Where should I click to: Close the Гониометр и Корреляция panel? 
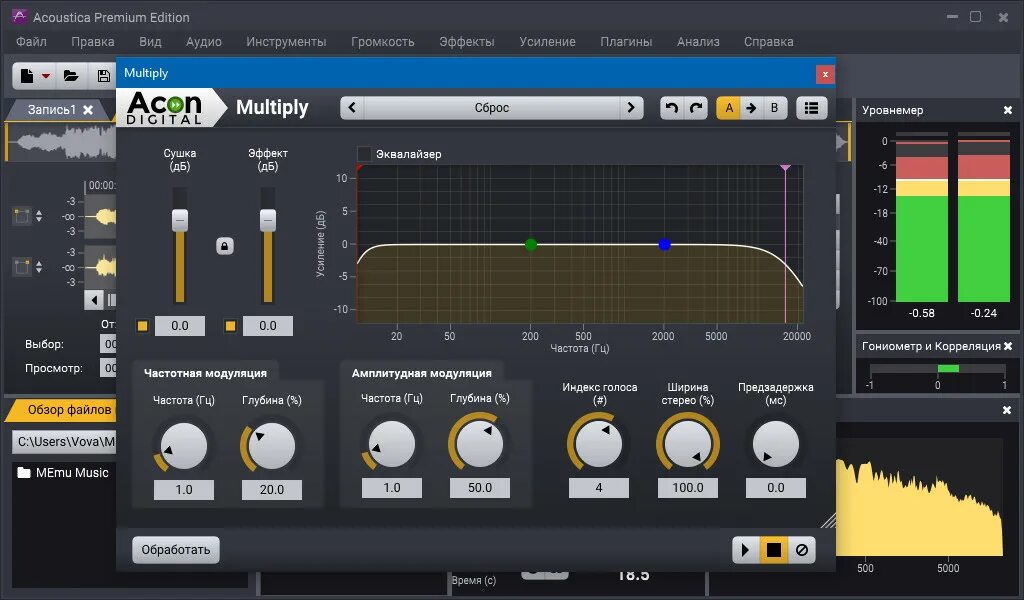[x=1008, y=346]
